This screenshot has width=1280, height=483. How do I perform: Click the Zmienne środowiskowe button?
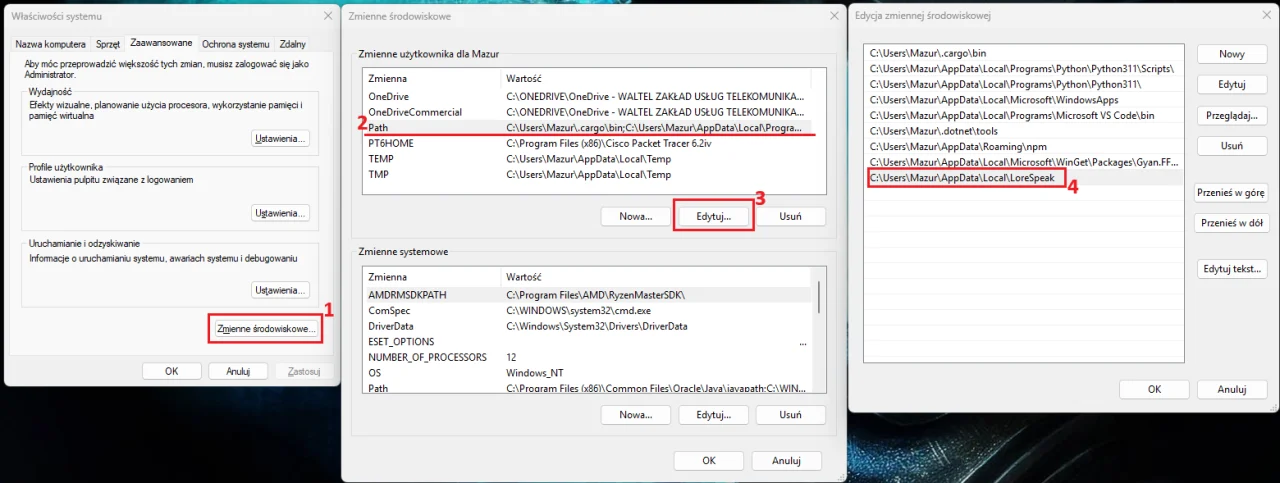pyautogui.click(x=266, y=328)
